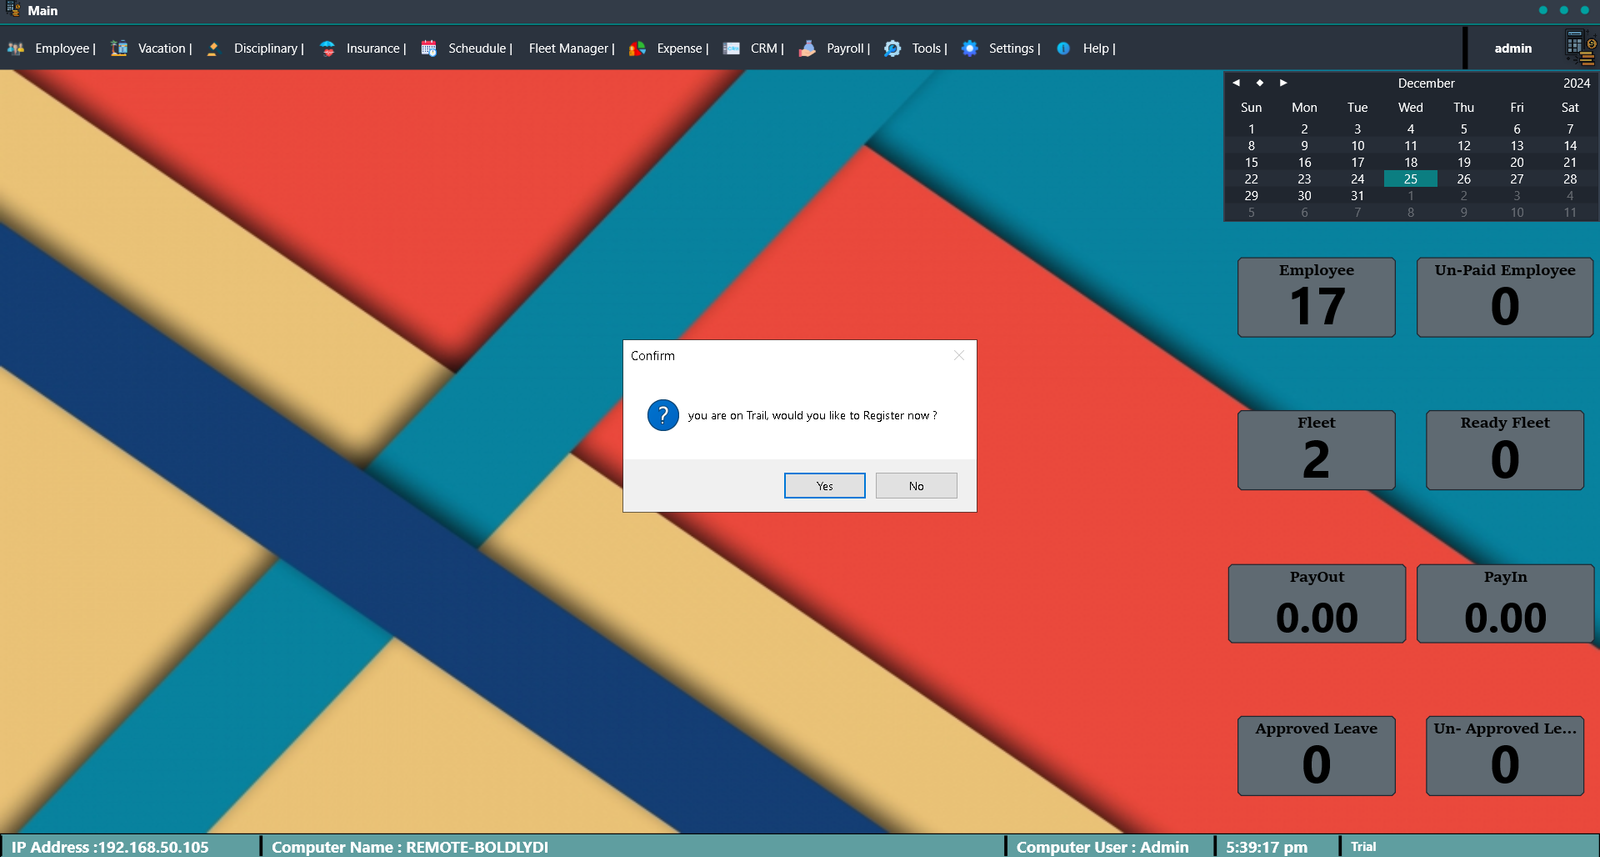Open the Fleet Manager menu
1600x857 pixels.
570,48
